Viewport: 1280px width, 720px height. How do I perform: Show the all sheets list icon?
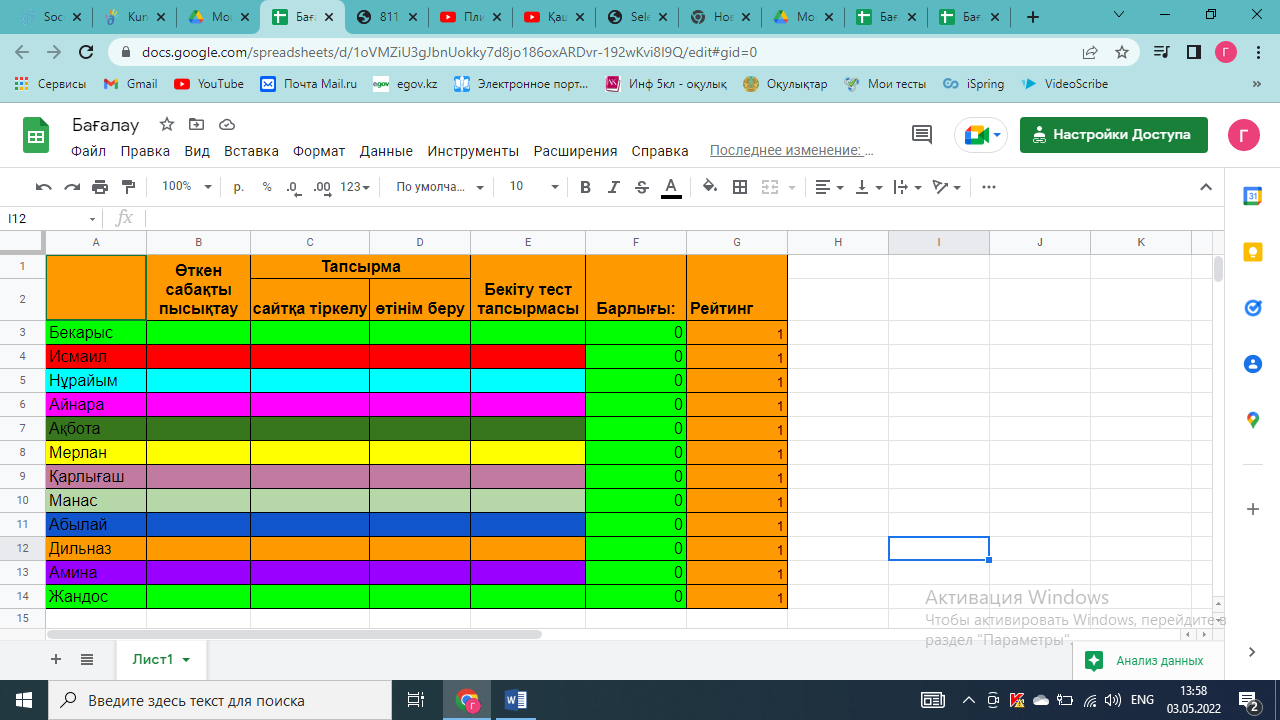point(87,659)
